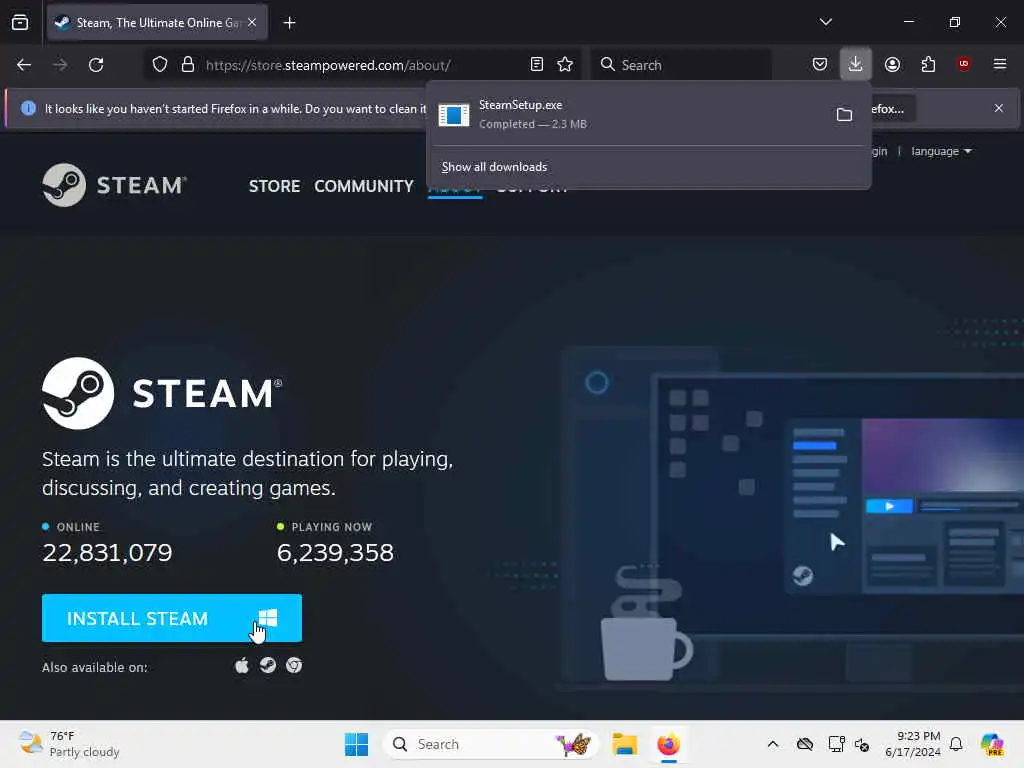Image resolution: width=1024 pixels, height=768 pixels.
Task: Click the Firefox taskbar icon
Action: tap(668, 744)
